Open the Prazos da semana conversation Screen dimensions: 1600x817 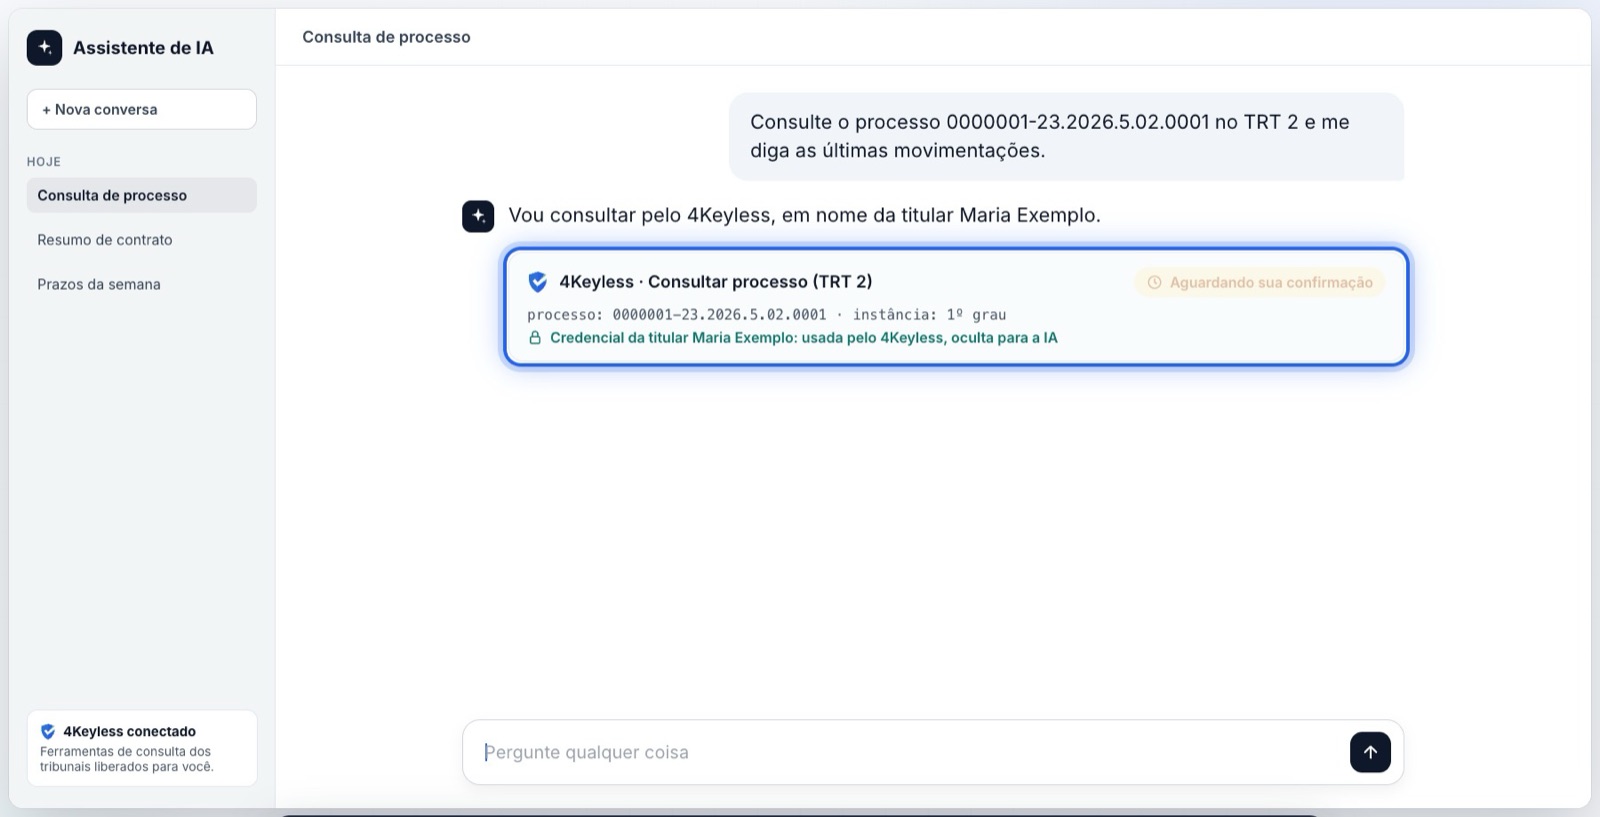tap(142, 284)
